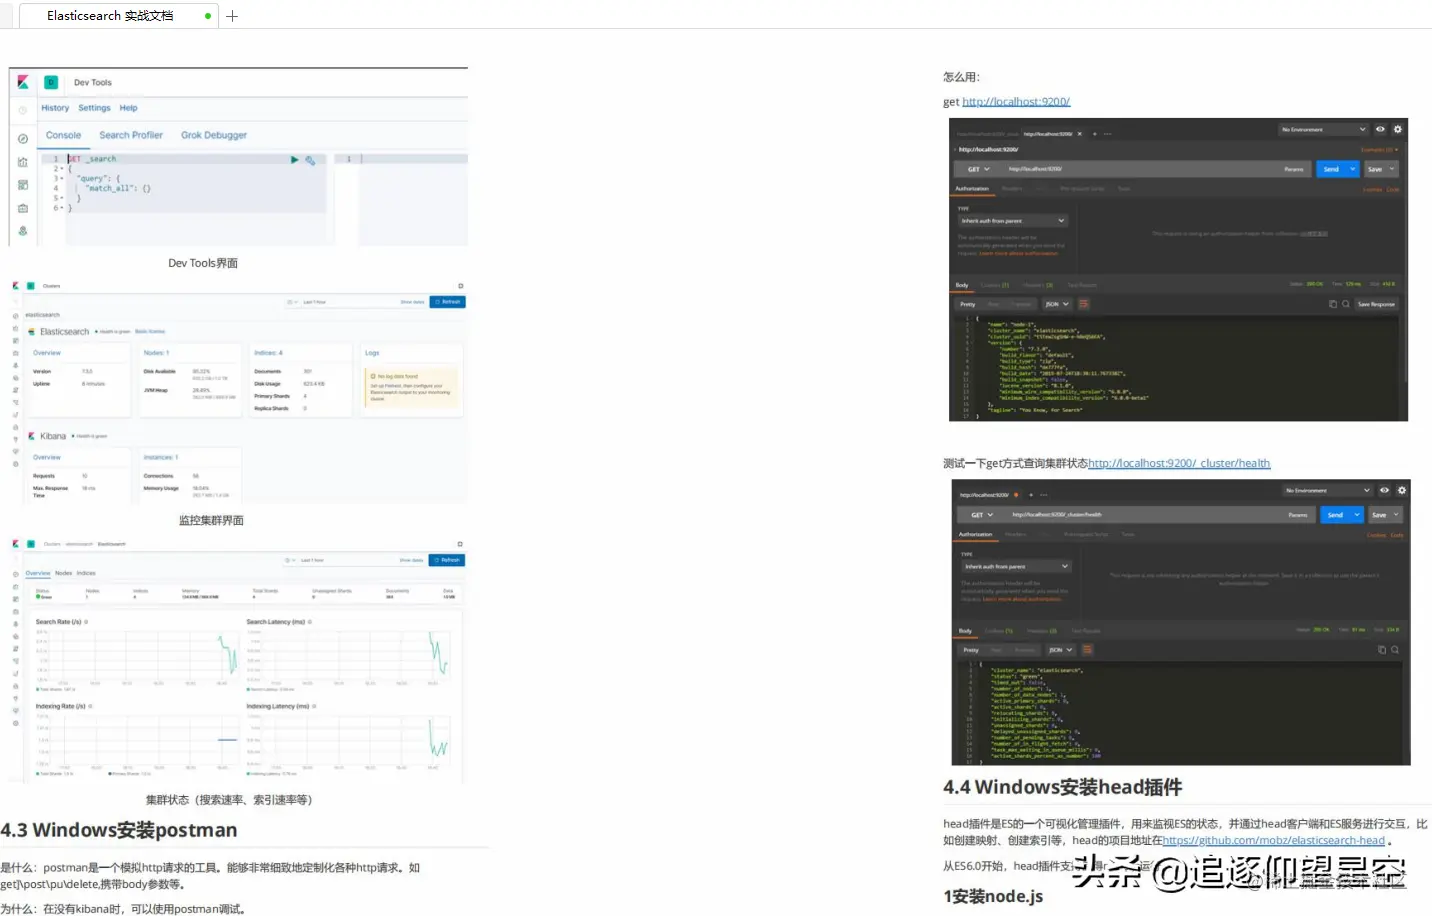Switch response view to Pretty
Screen dimensions: 1432x916
(968, 304)
